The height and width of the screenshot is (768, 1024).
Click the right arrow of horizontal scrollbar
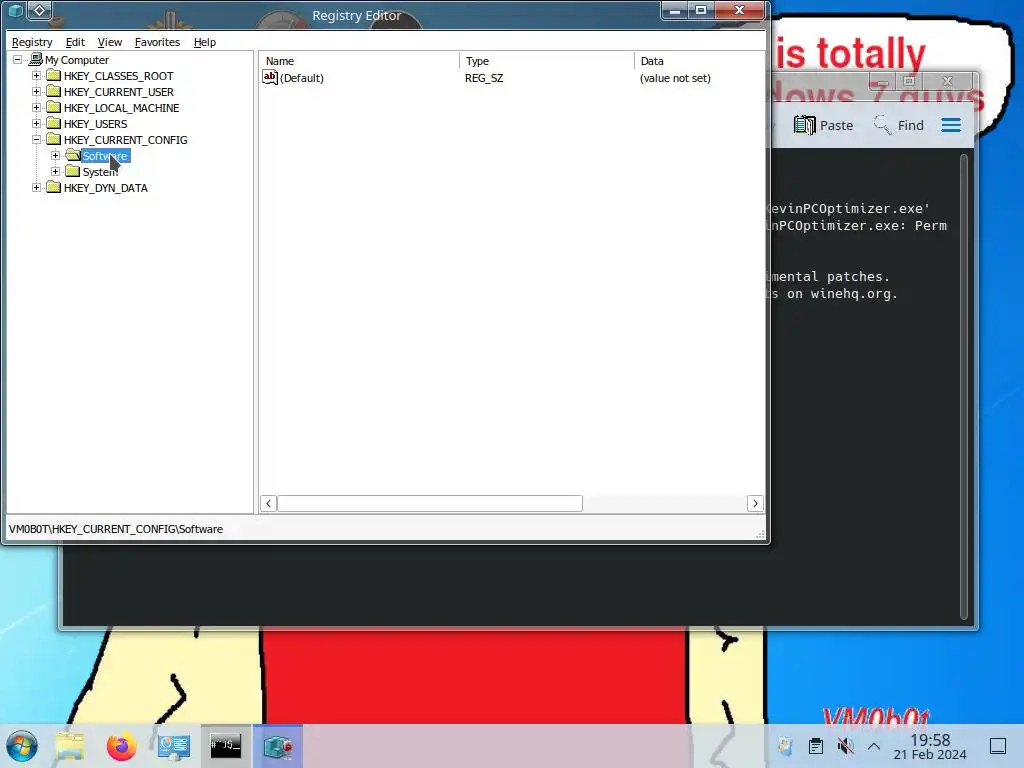[x=755, y=504]
